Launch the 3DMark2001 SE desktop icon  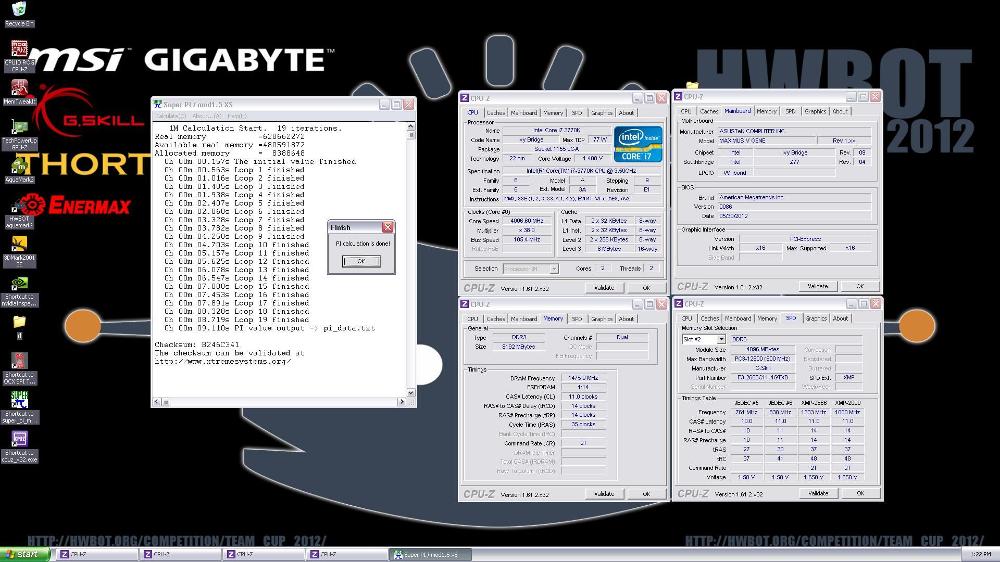pos(19,244)
